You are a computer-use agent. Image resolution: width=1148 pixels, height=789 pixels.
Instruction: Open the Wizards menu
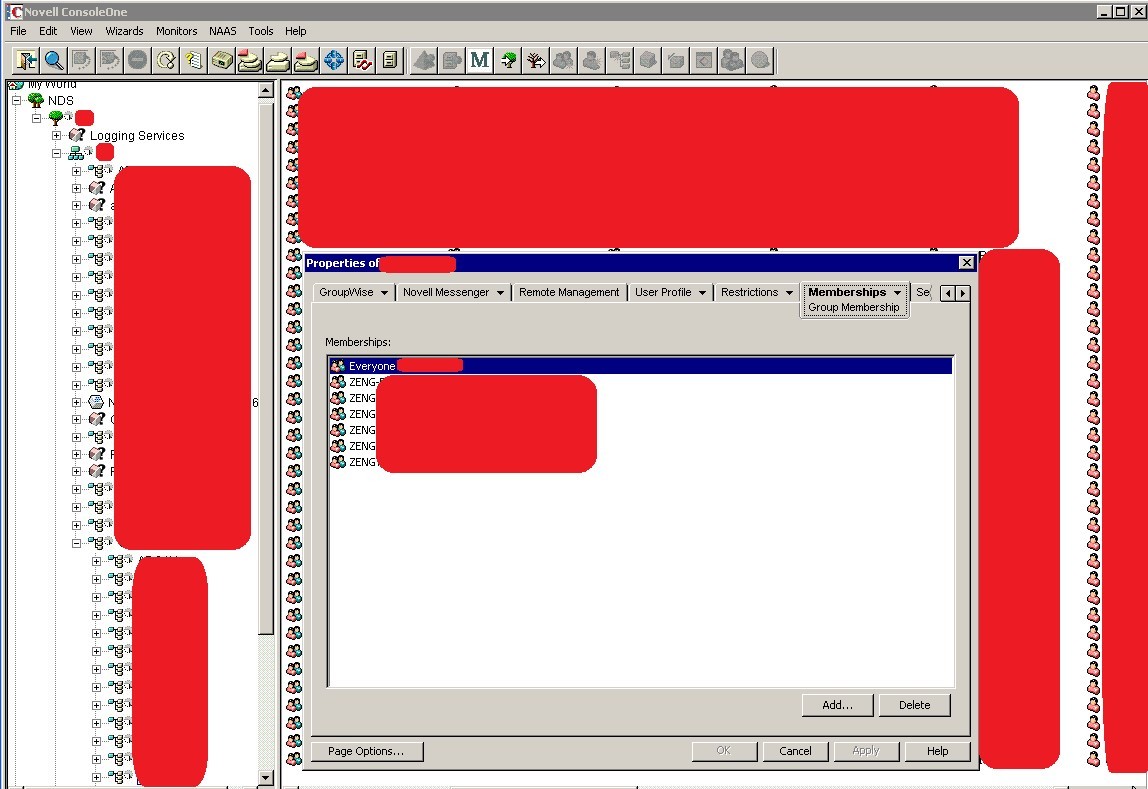click(x=124, y=31)
